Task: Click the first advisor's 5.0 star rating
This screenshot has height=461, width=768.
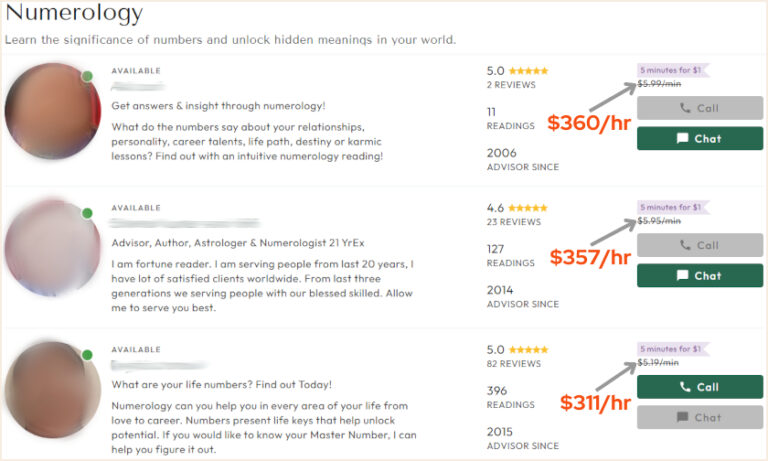Action: (528, 71)
